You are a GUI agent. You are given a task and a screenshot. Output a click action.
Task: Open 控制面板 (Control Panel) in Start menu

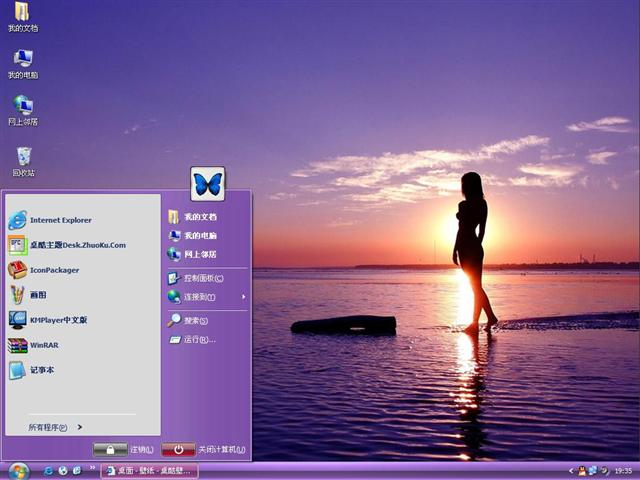(203, 278)
